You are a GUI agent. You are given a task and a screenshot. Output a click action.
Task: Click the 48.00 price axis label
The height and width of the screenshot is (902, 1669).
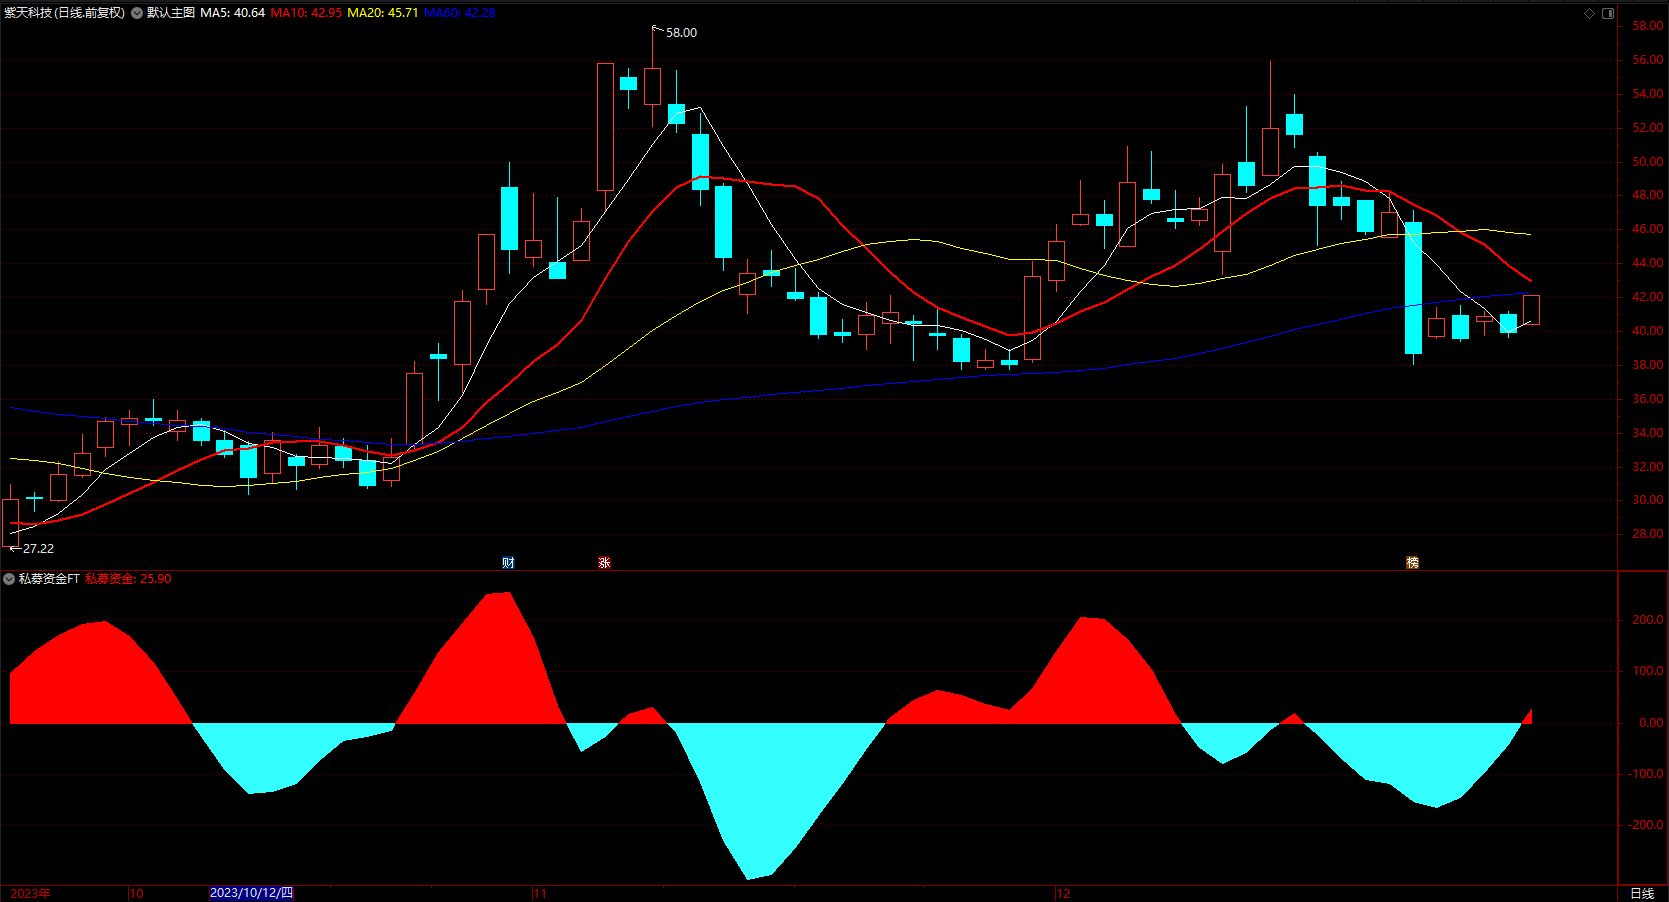[1648, 195]
